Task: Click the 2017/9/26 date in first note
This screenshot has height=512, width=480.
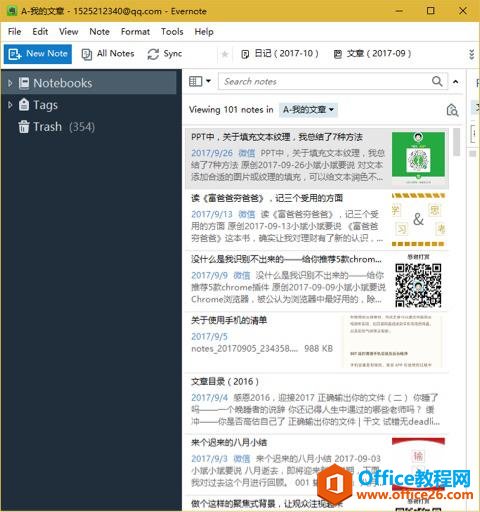Action: click(212, 153)
